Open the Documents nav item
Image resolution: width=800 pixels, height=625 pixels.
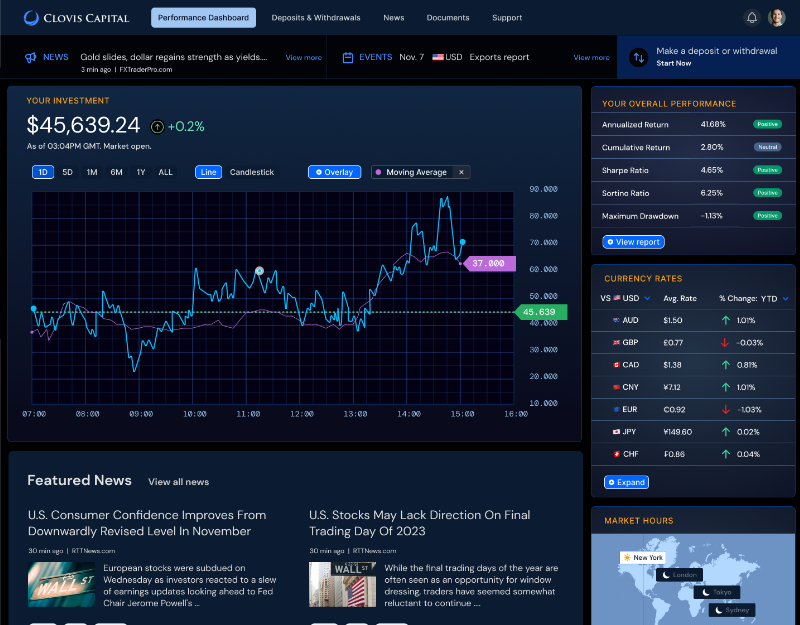click(447, 18)
